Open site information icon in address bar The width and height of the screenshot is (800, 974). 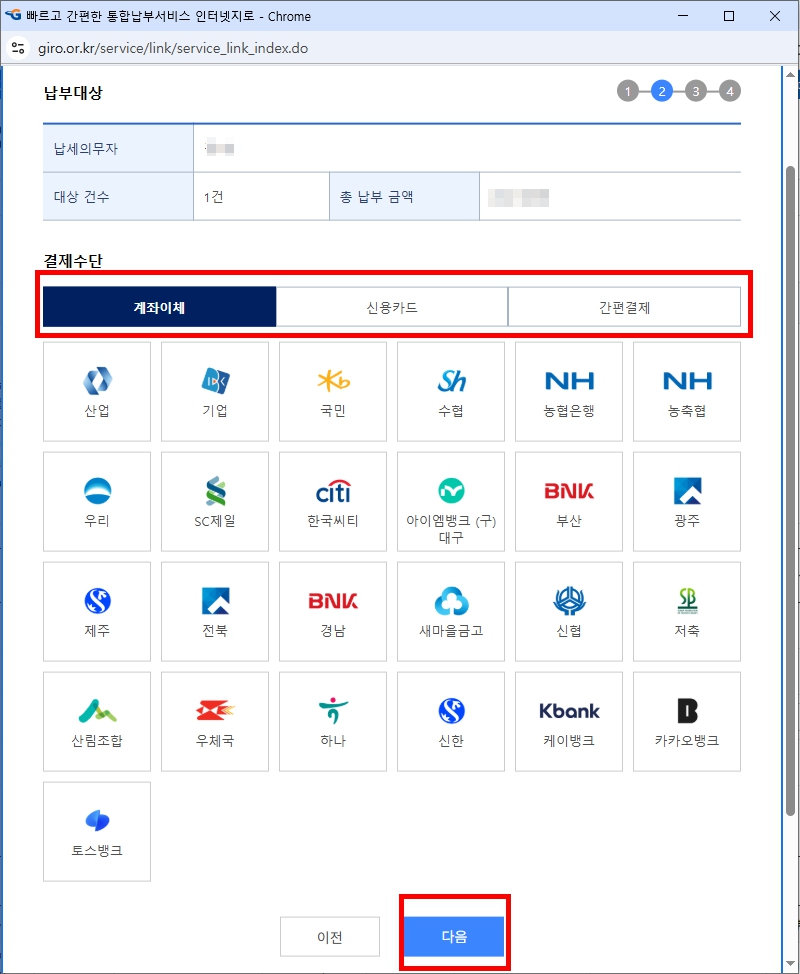[19, 48]
